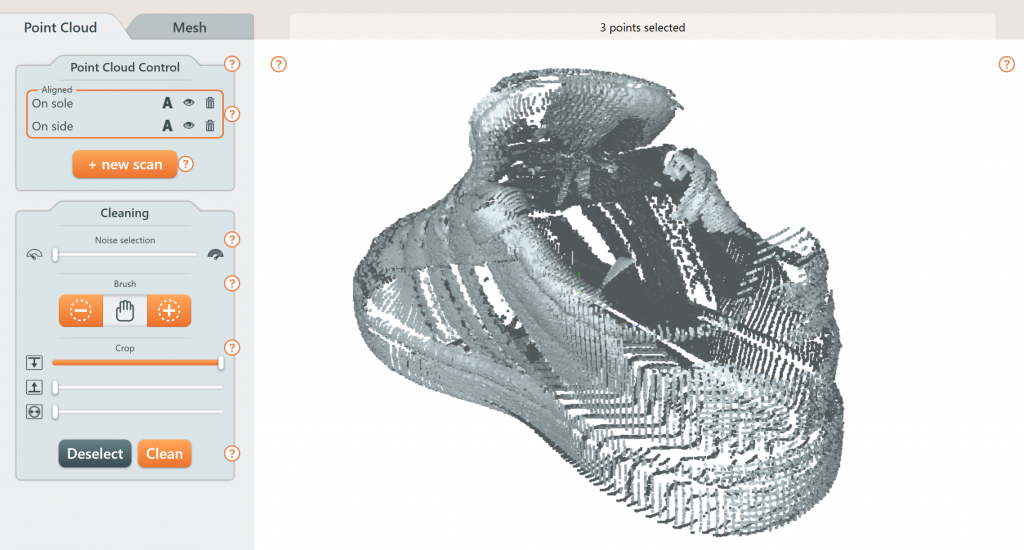1024x550 pixels.
Task: Click the Clean button
Action: pos(164,454)
